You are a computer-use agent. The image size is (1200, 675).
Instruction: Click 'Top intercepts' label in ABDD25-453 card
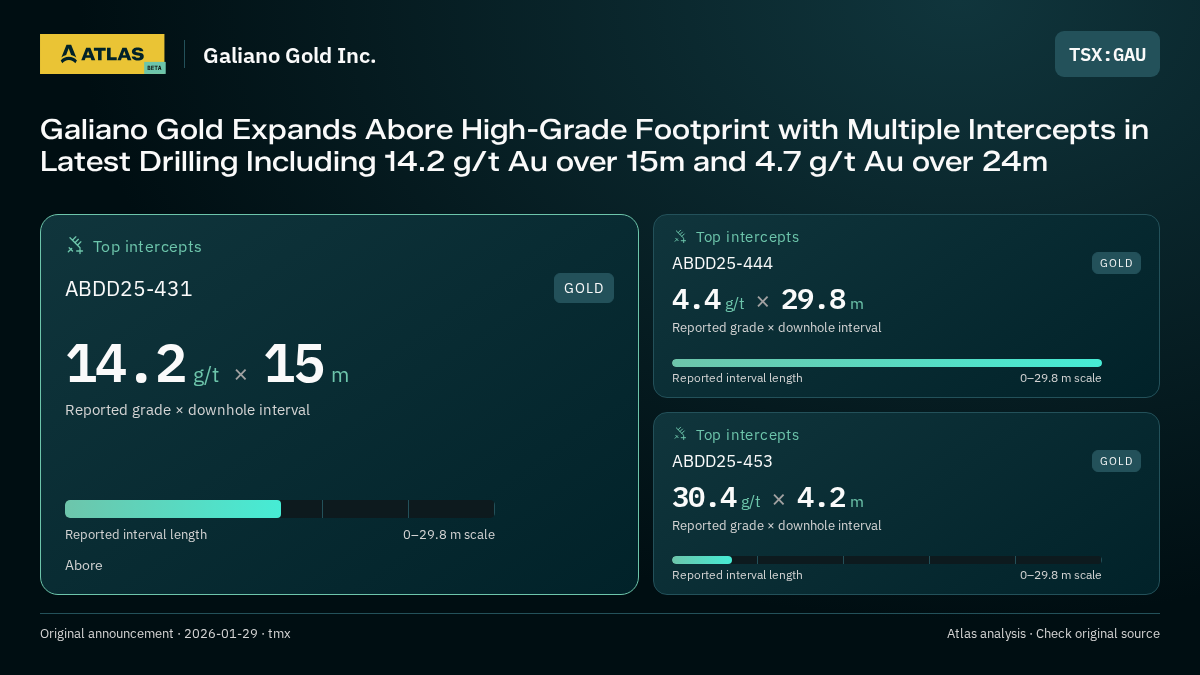coord(747,435)
